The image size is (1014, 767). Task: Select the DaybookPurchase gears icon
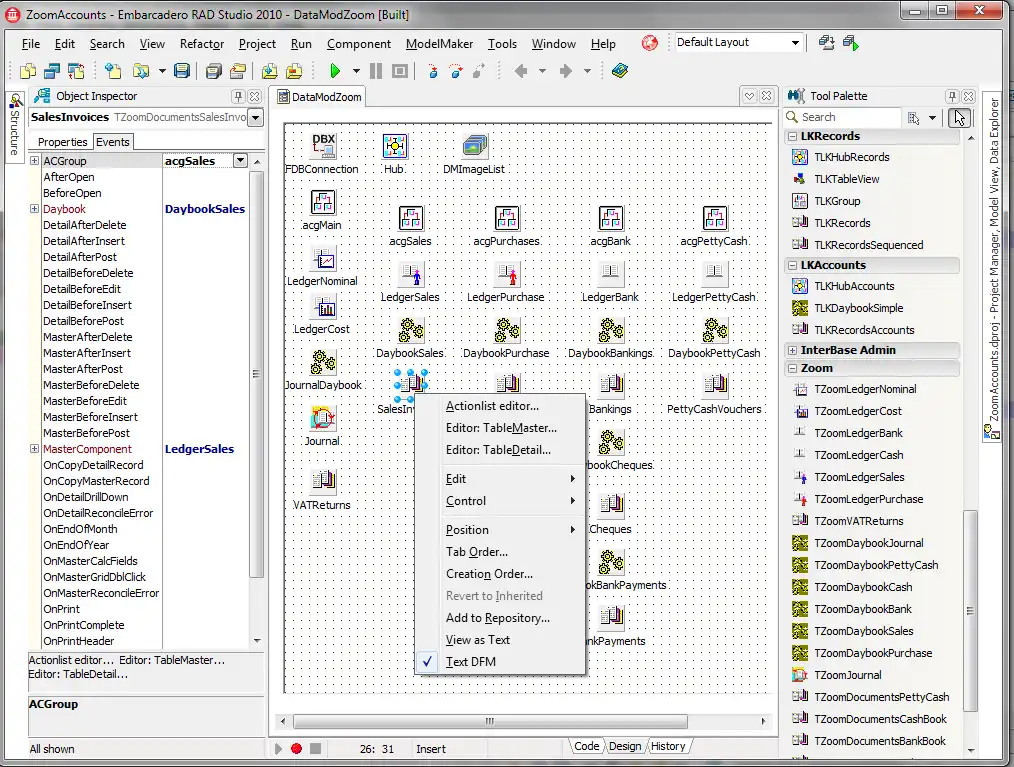pyautogui.click(x=507, y=330)
